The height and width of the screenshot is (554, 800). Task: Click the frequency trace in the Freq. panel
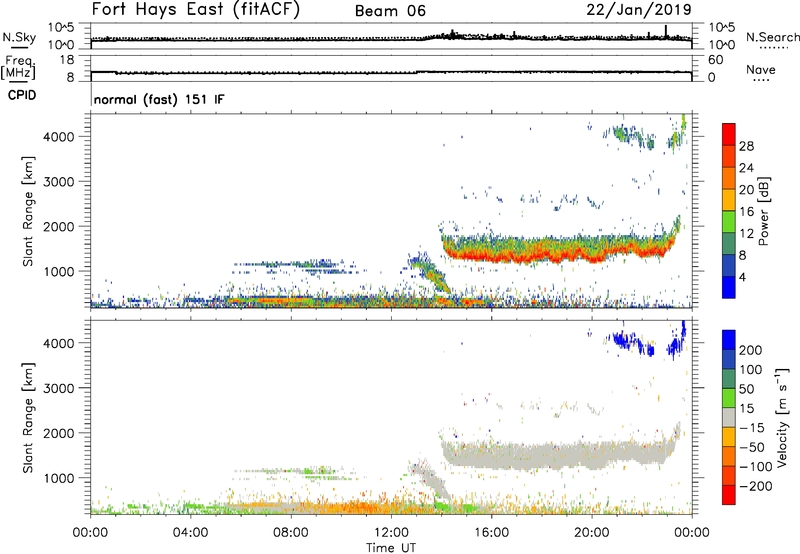[x=391, y=72]
